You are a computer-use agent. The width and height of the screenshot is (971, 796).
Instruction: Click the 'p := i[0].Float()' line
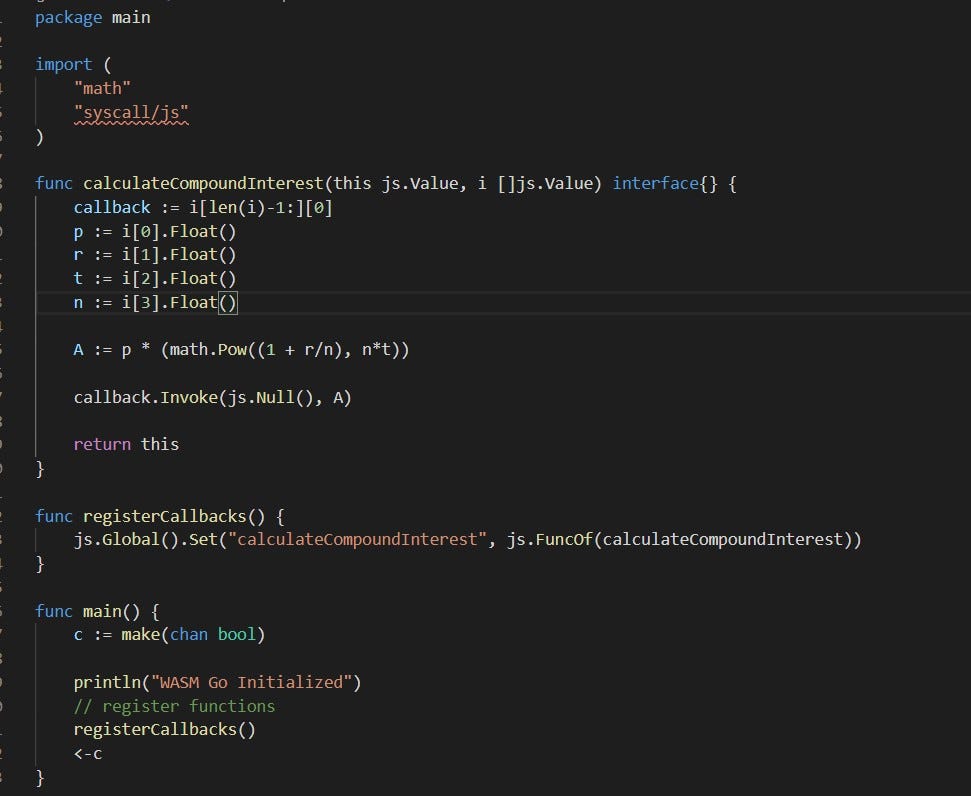pyautogui.click(x=155, y=232)
